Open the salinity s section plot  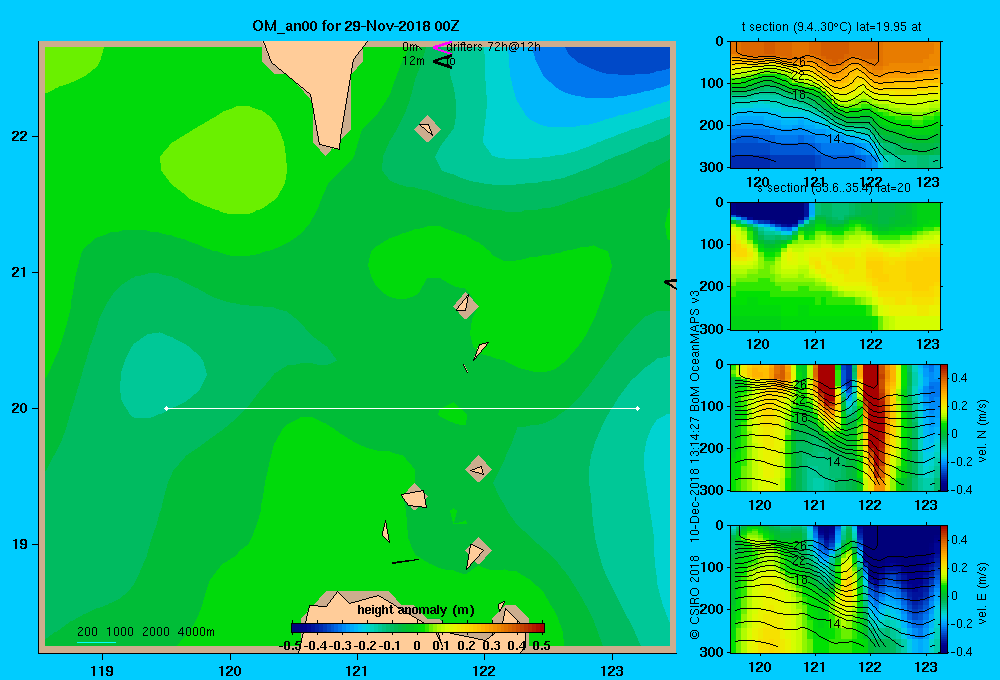[835, 266]
